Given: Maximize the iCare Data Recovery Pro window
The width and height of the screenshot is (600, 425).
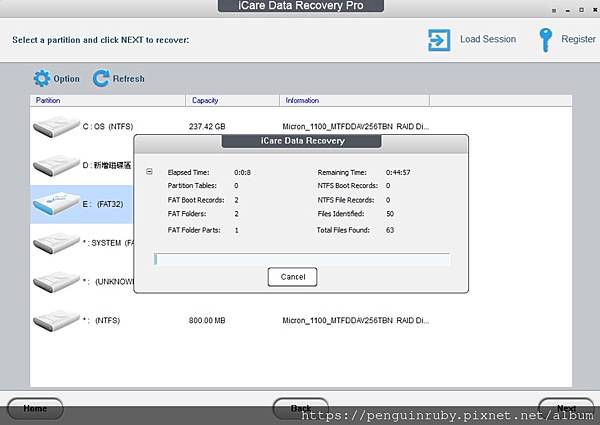Looking at the screenshot, I should 582,10.
